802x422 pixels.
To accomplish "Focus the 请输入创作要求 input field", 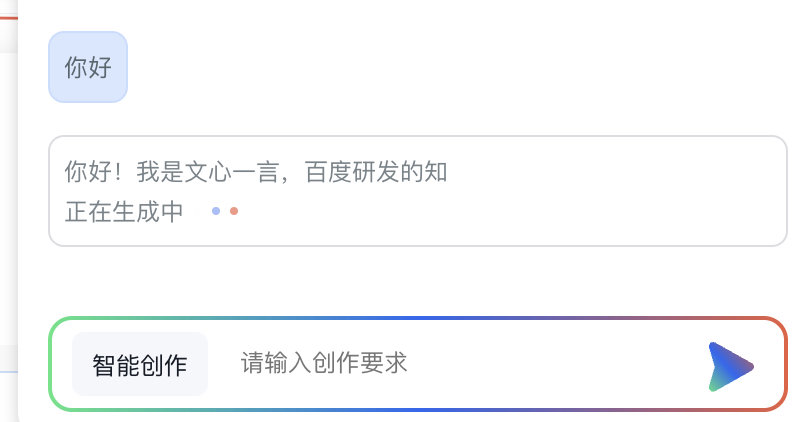I will tap(400, 363).
